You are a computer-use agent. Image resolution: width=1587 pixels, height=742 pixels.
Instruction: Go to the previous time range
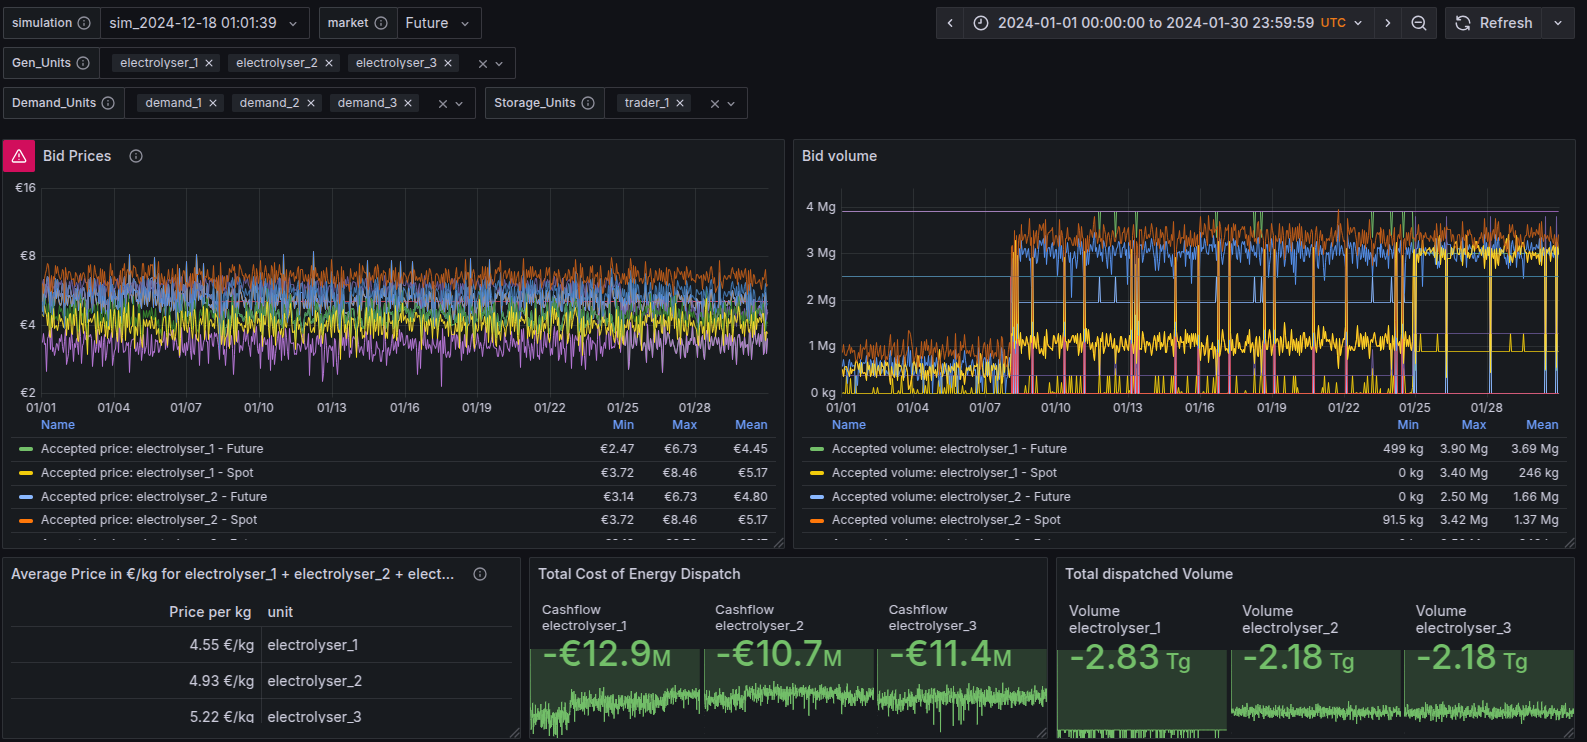[x=950, y=23]
